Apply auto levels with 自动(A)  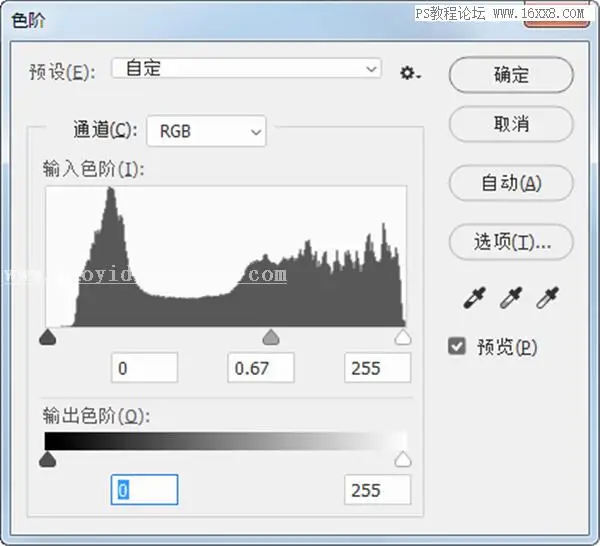point(511,183)
